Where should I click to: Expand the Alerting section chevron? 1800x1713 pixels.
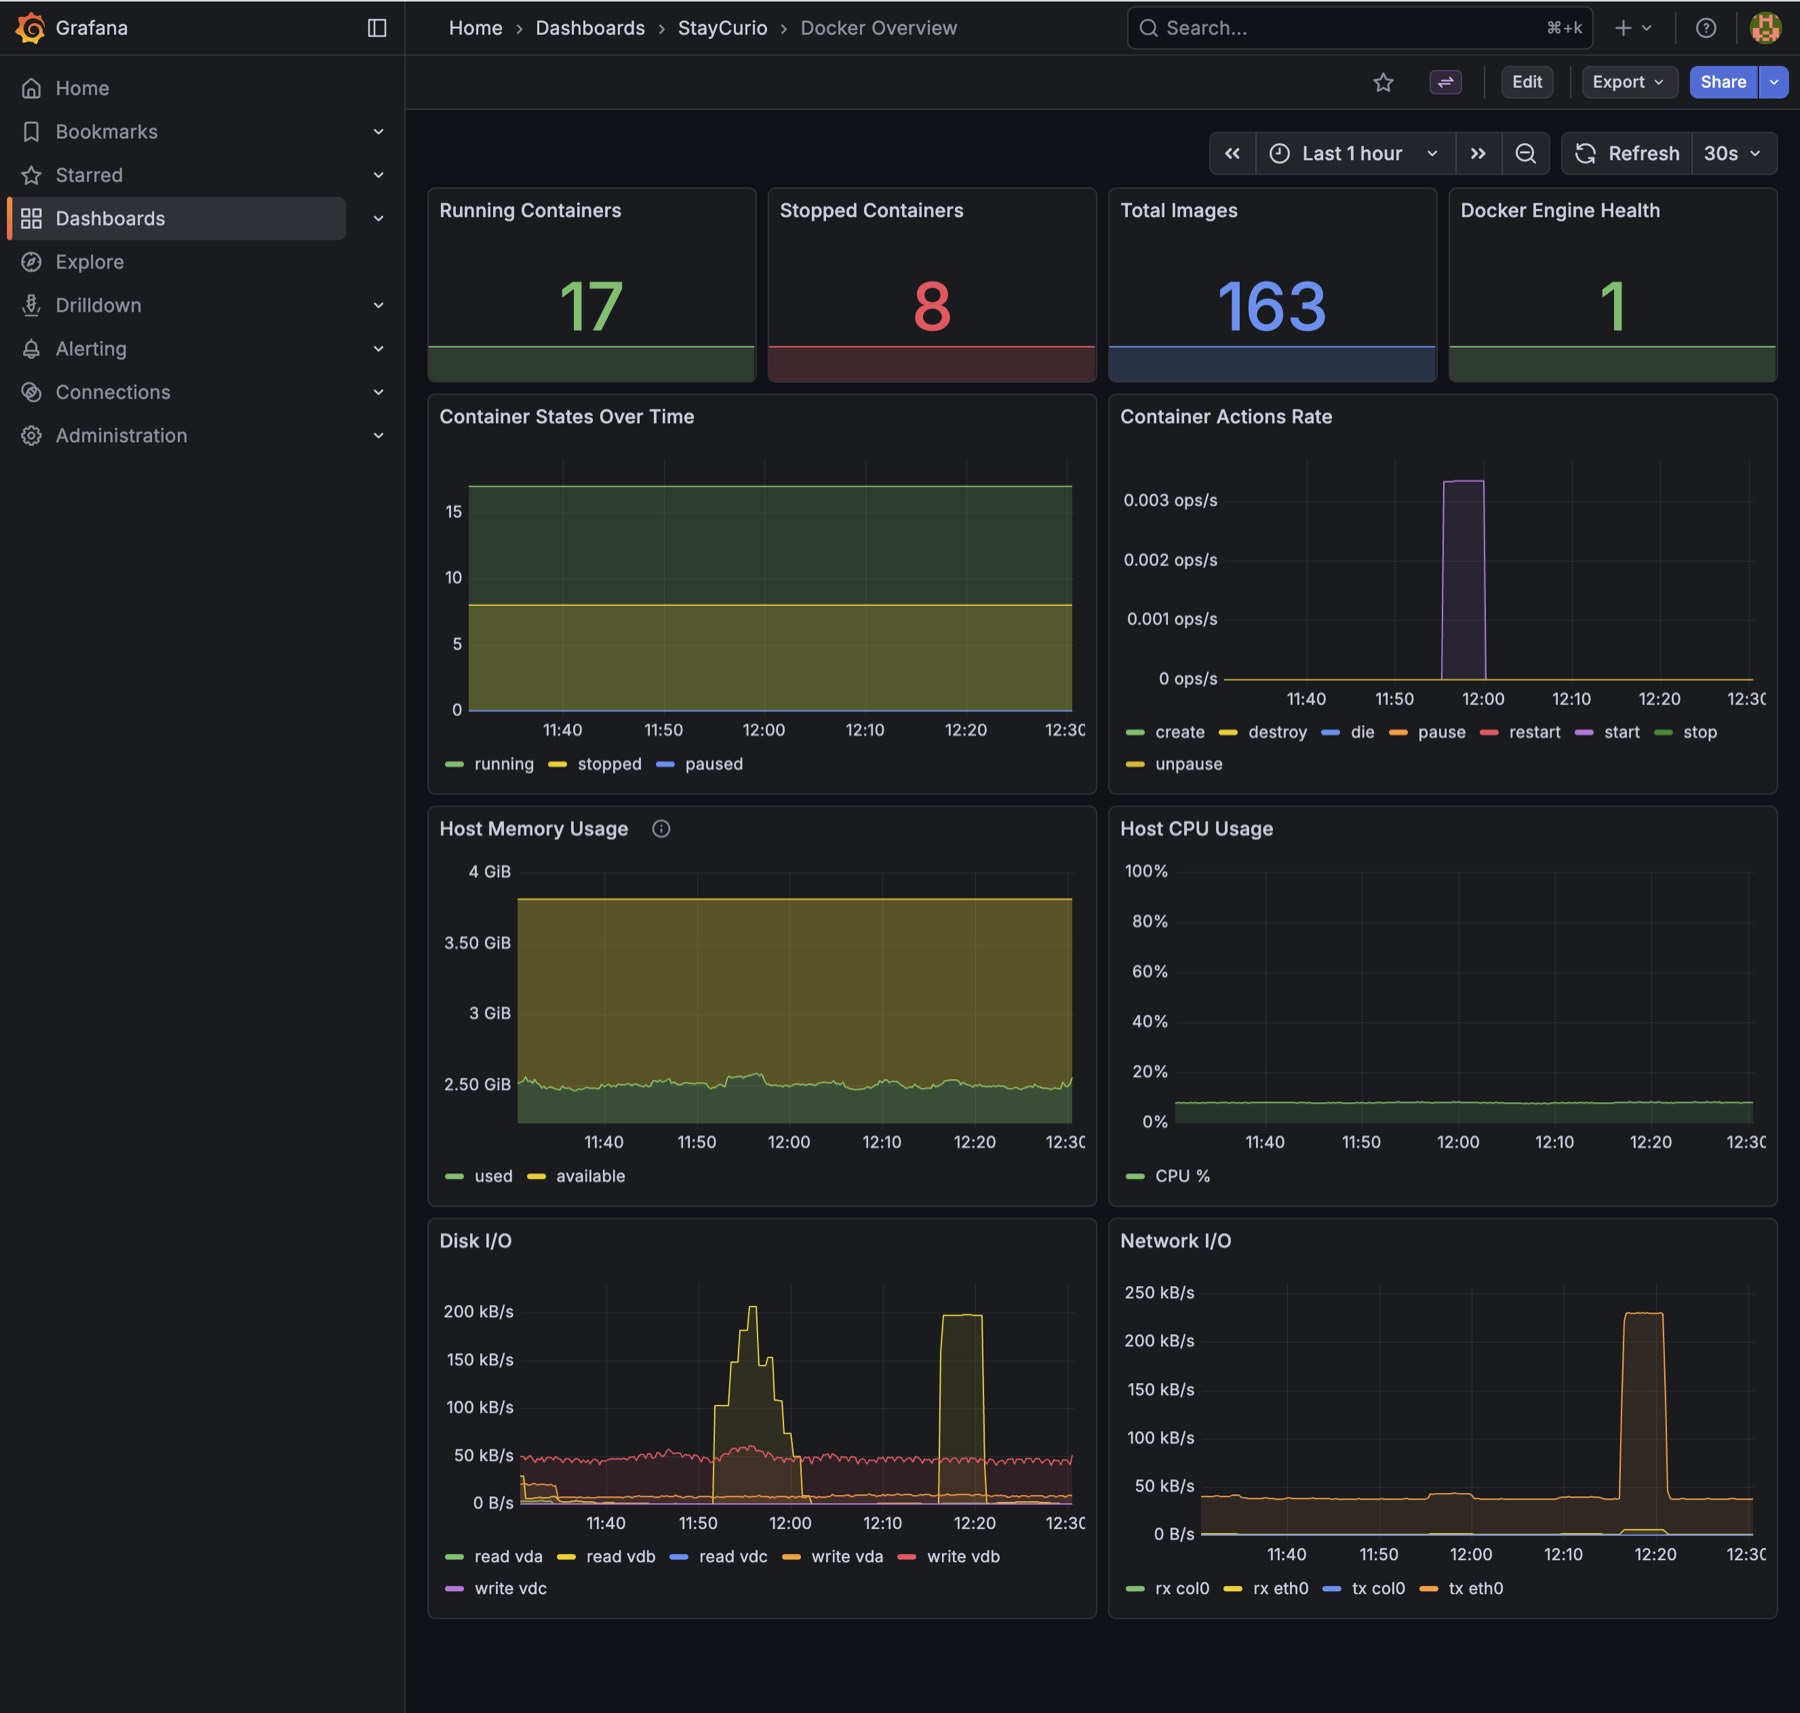[379, 349]
